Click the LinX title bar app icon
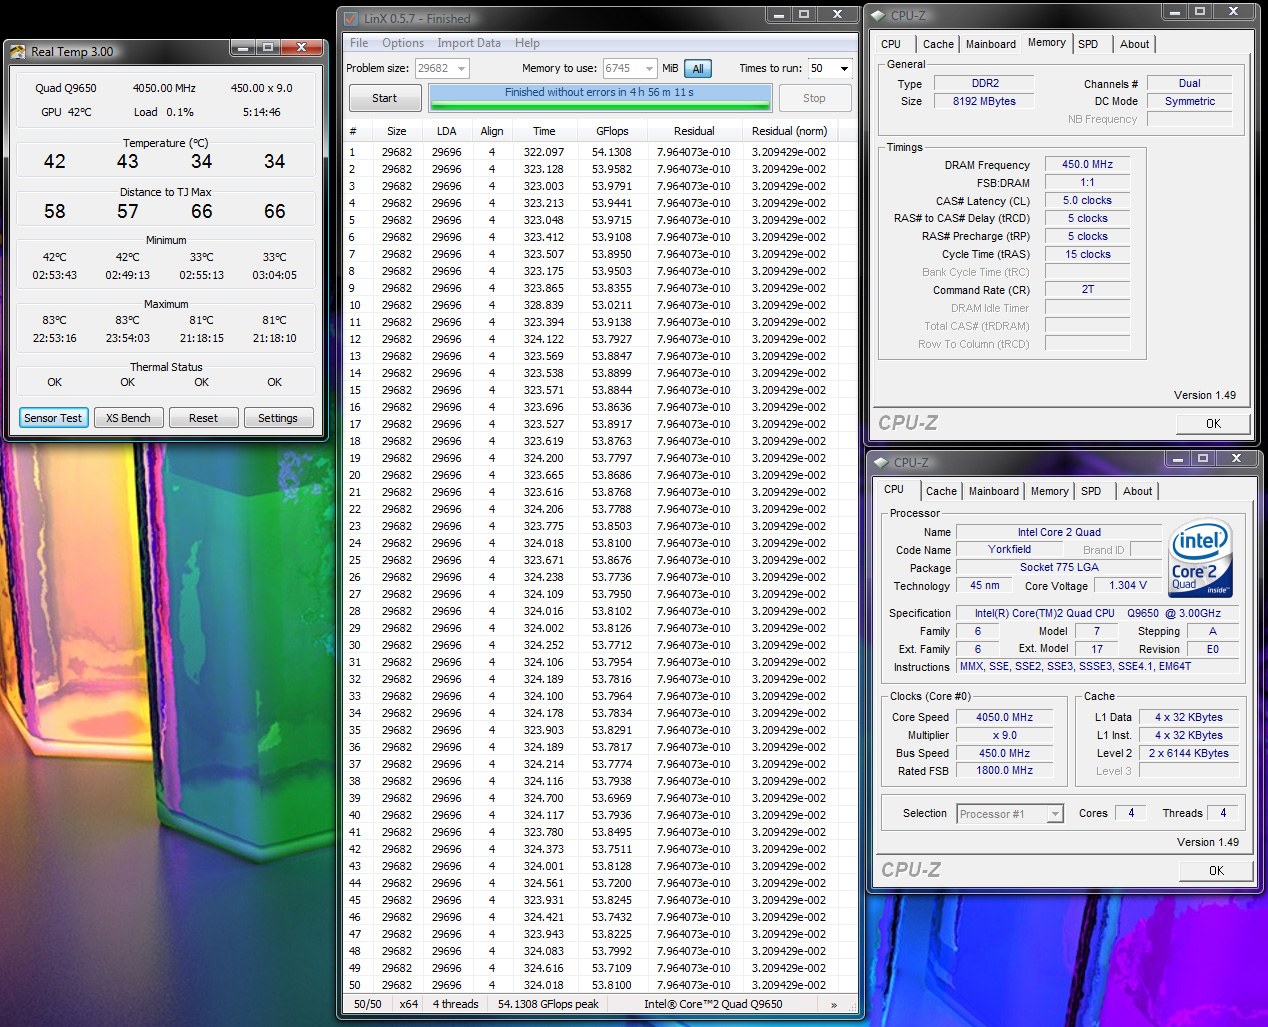Viewport: 1268px width, 1027px height. click(351, 18)
